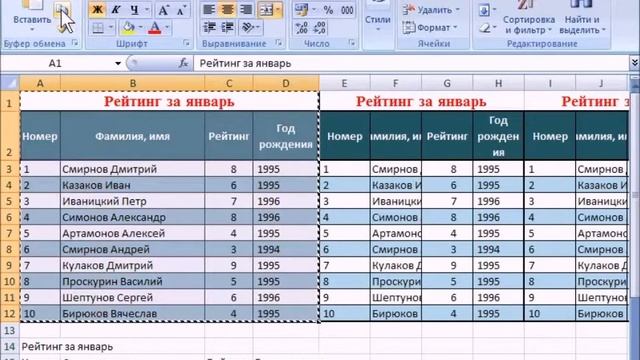The height and width of the screenshot is (360, 640).
Task: Open the underline style dropdown arrow
Action: click(147, 10)
